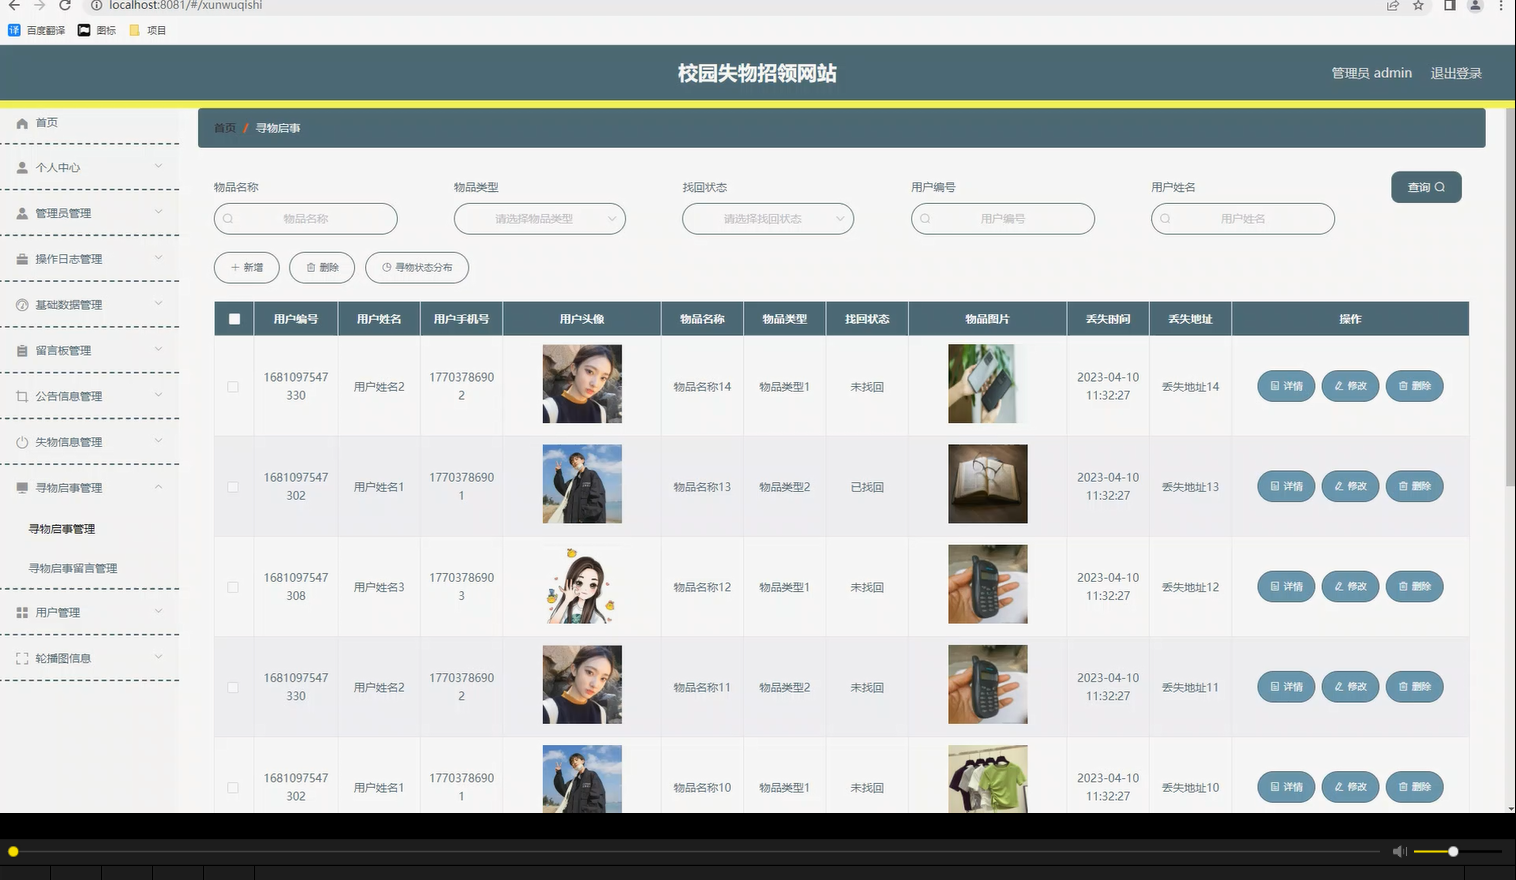
Task: Click the 寻物启事管理 monitor icon
Action: click(x=22, y=488)
